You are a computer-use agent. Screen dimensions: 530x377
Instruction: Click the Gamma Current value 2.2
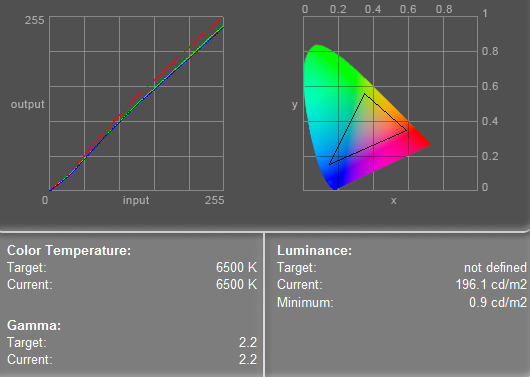point(248,359)
